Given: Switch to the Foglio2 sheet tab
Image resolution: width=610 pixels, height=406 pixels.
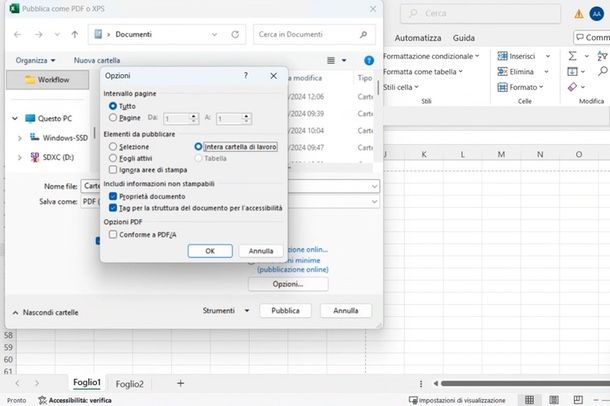Looking at the screenshot, I should coord(130,384).
